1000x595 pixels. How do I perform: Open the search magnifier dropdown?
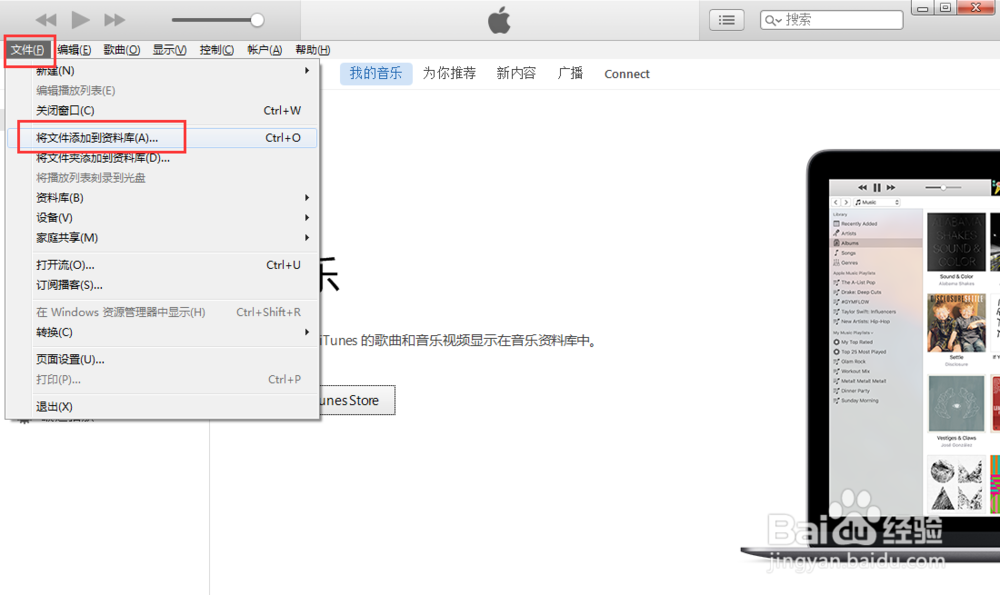pyautogui.click(x=773, y=20)
